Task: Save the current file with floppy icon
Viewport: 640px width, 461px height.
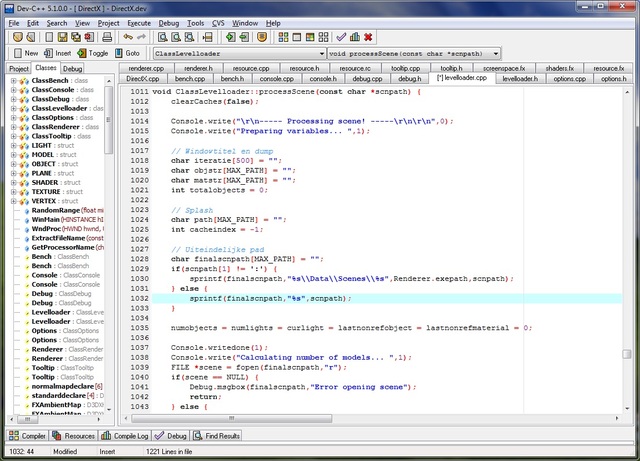Action: 62,37
